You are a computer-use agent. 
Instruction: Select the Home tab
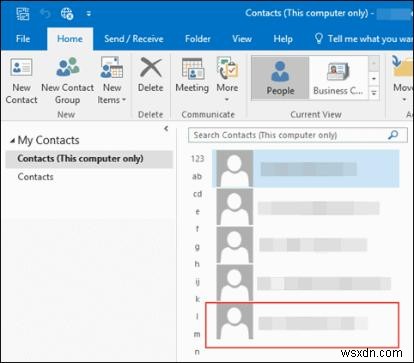[x=70, y=39]
